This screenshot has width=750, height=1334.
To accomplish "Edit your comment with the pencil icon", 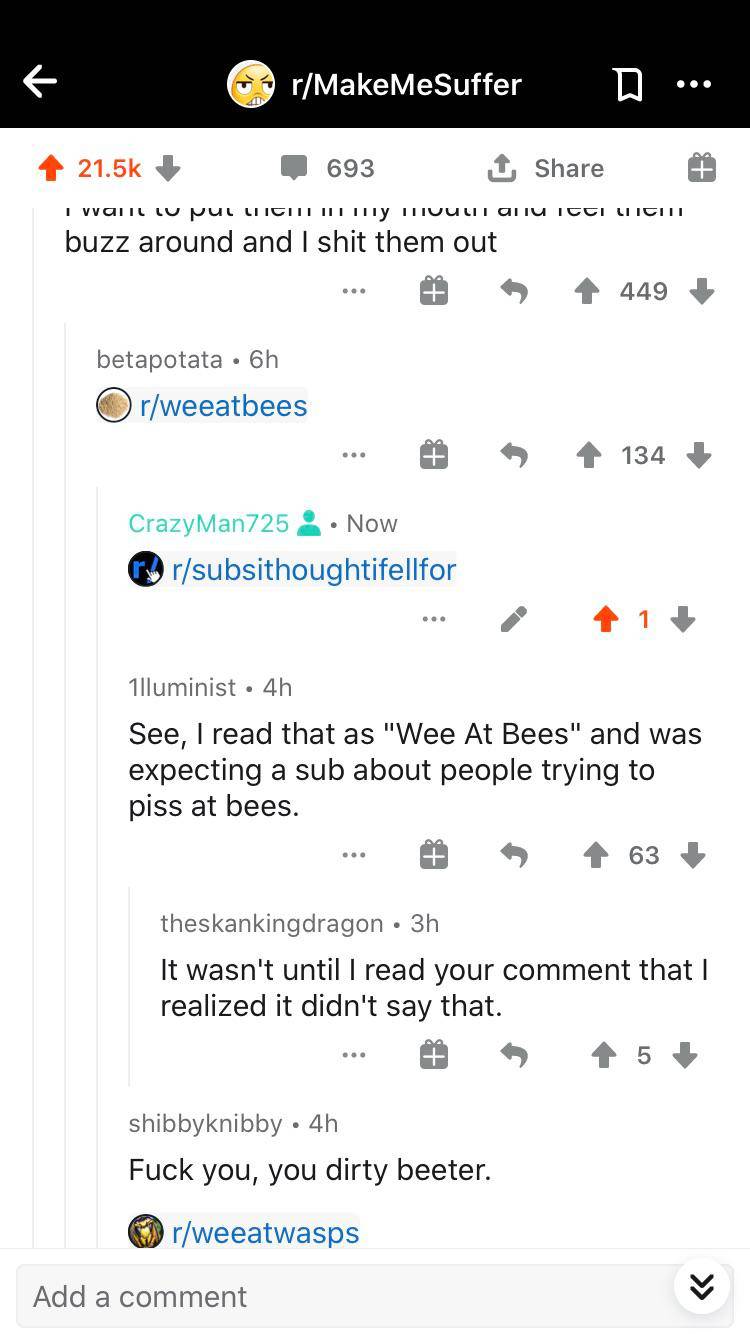I will coord(513,619).
